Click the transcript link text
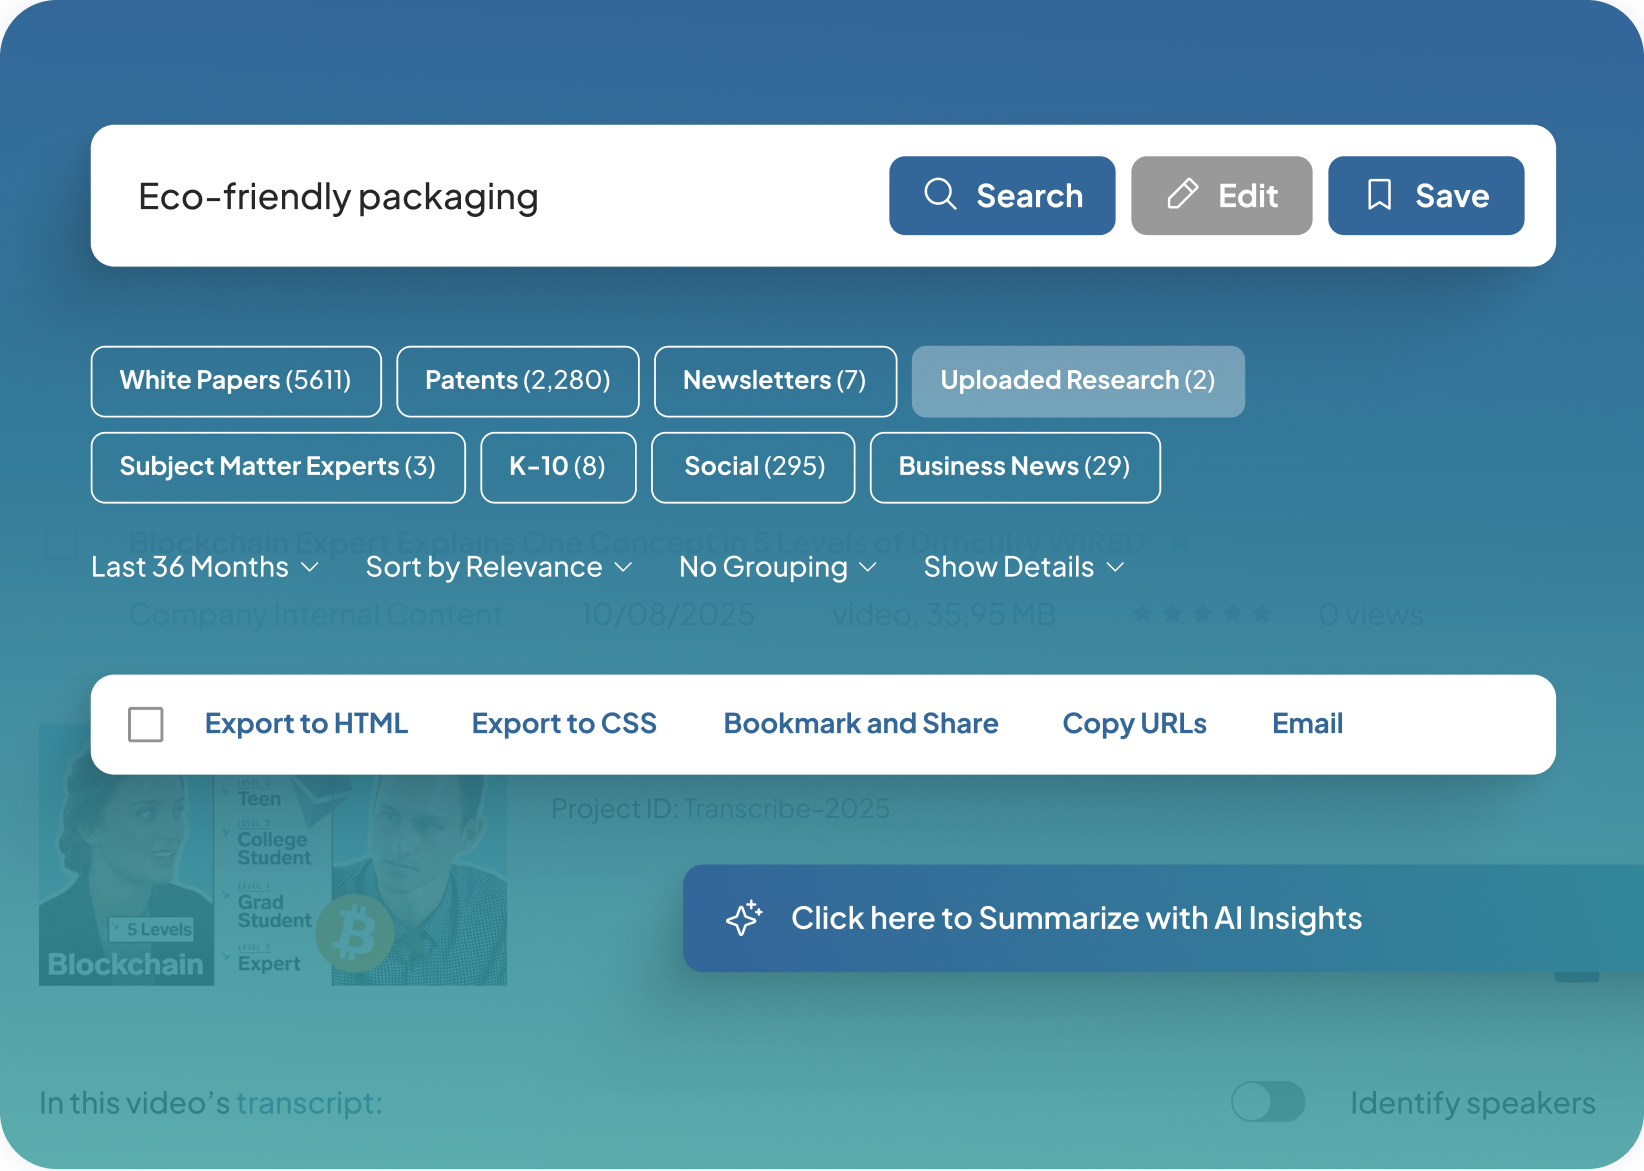The height and width of the screenshot is (1171, 1644). tap(309, 1103)
